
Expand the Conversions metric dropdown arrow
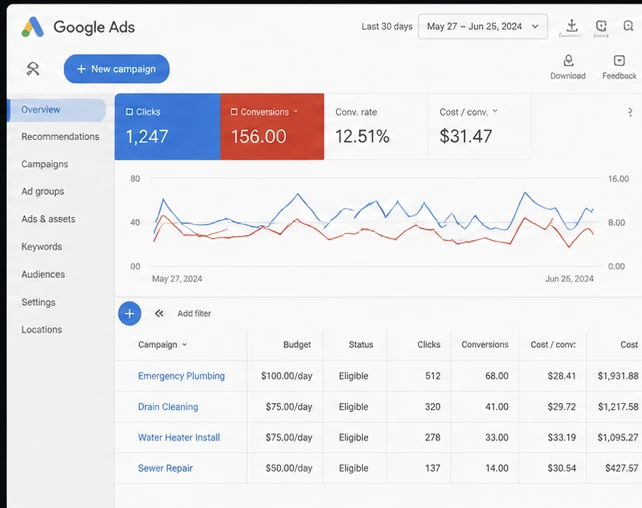296,111
